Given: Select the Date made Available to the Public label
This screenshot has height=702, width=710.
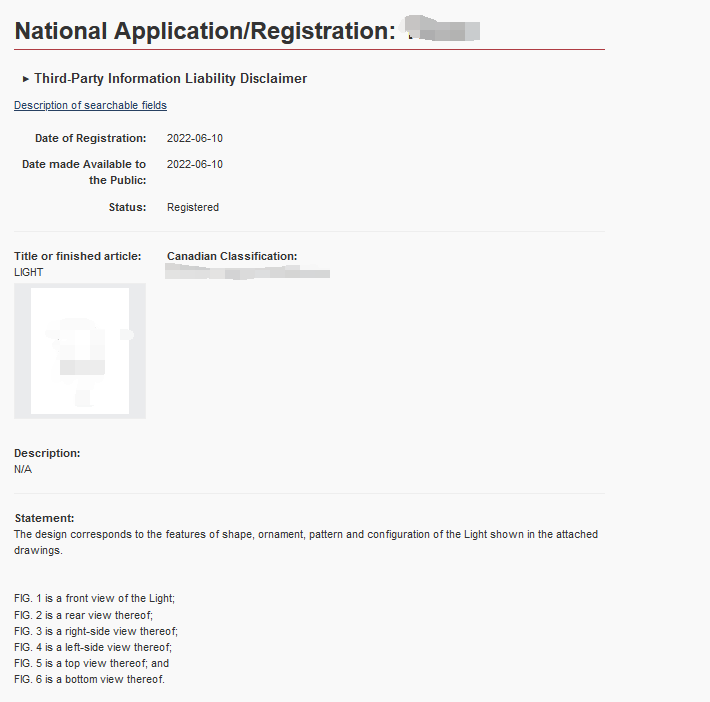Looking at the screenshot, I should tap(84, 172).
